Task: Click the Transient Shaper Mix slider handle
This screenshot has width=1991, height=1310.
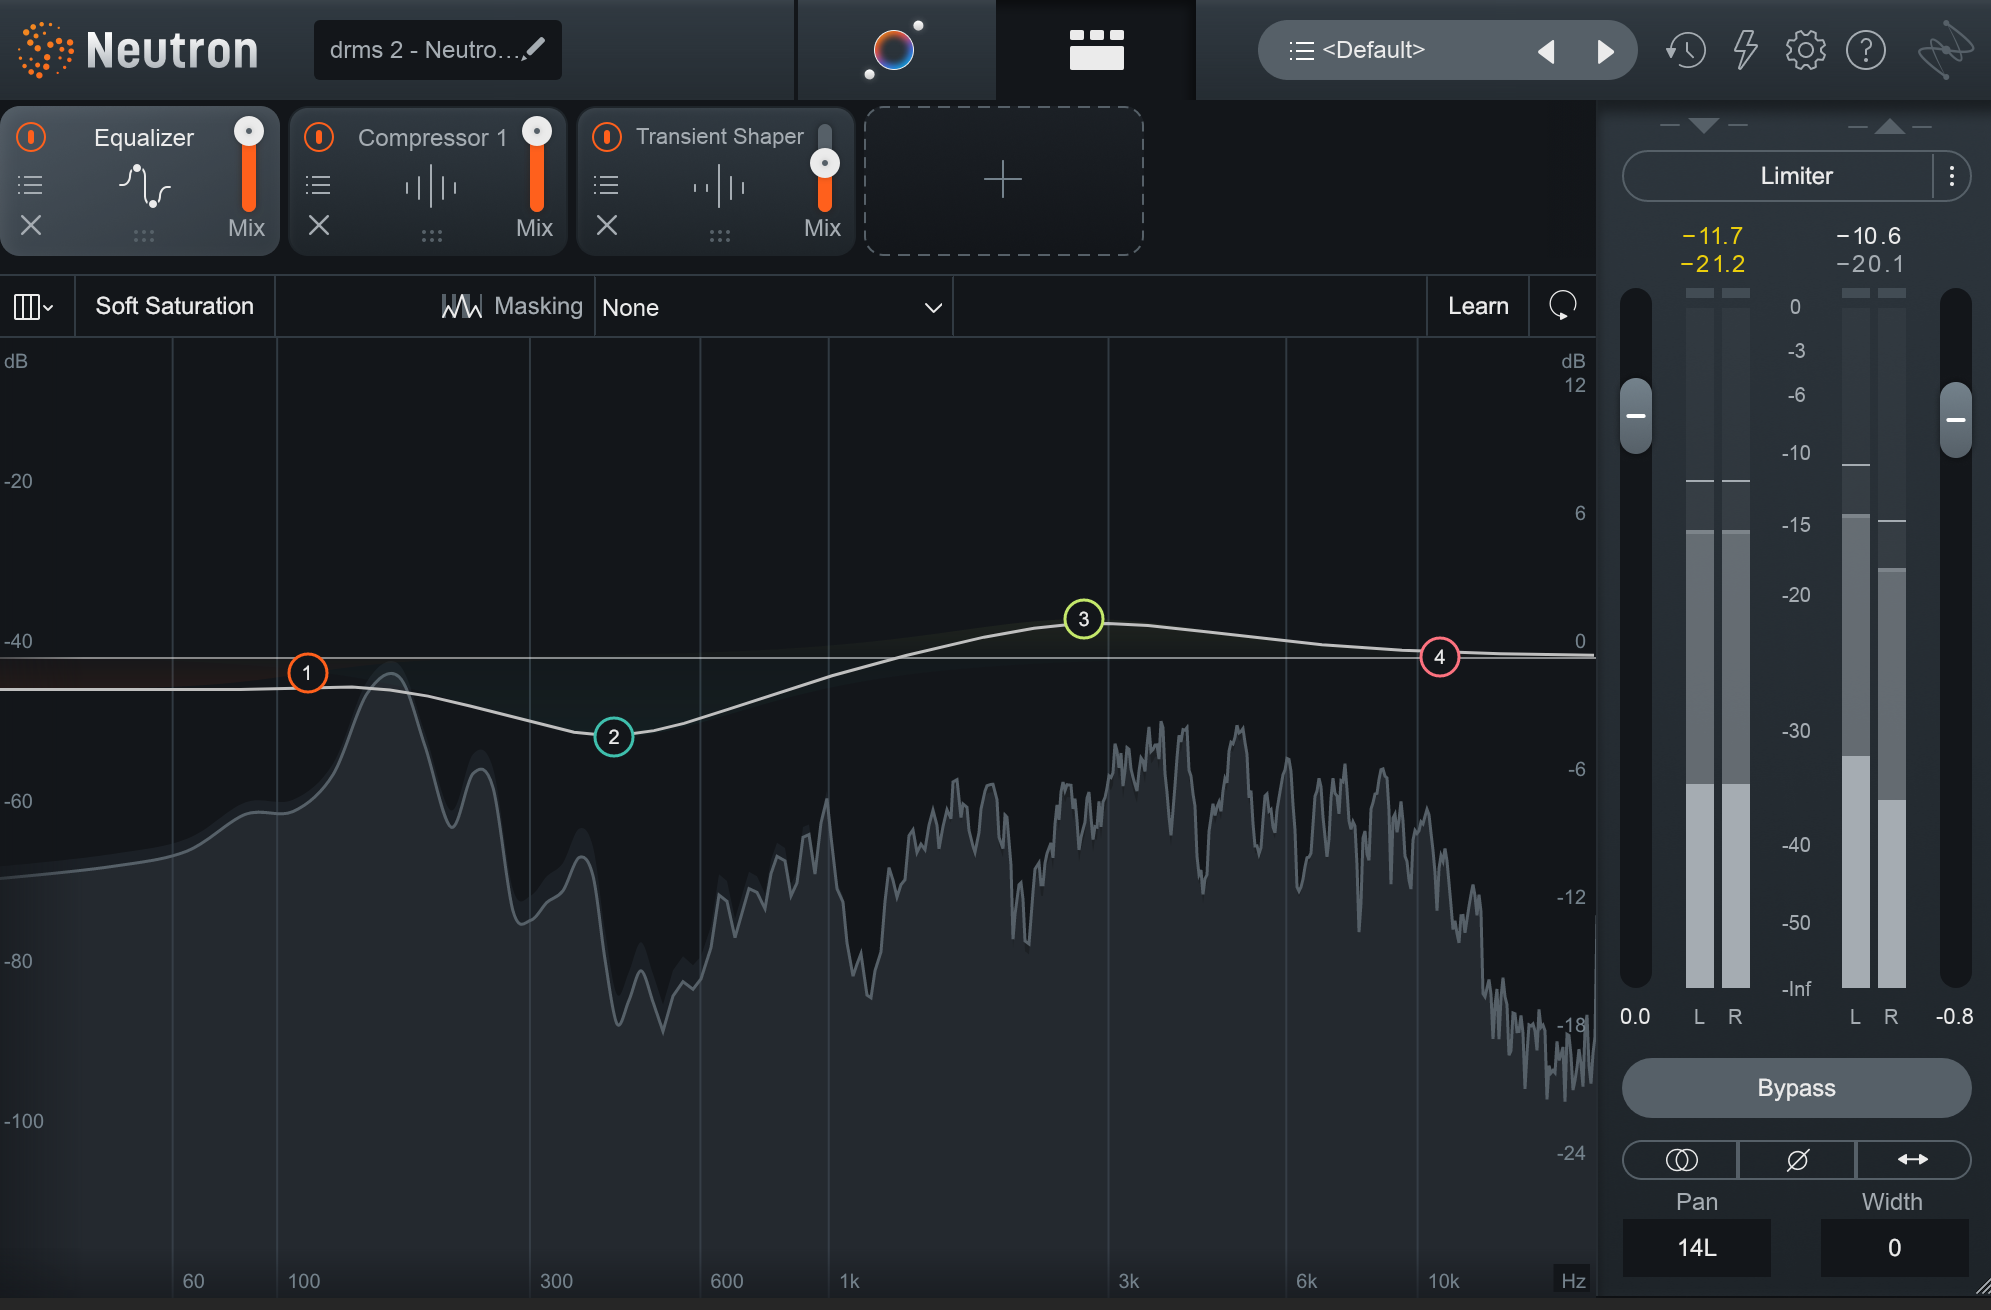Action: tap(825, 163)
